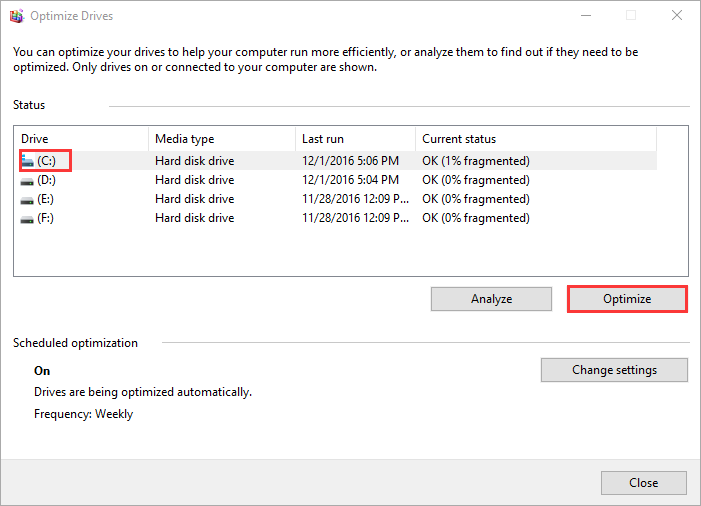Sort by the Last run column header
The image size is (701, 506).
pos(355,139)
